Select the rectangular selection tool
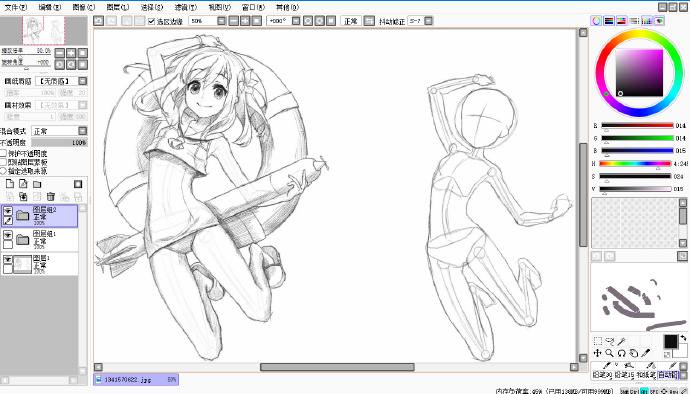This screenshot has width=690, height=394. 598,341
